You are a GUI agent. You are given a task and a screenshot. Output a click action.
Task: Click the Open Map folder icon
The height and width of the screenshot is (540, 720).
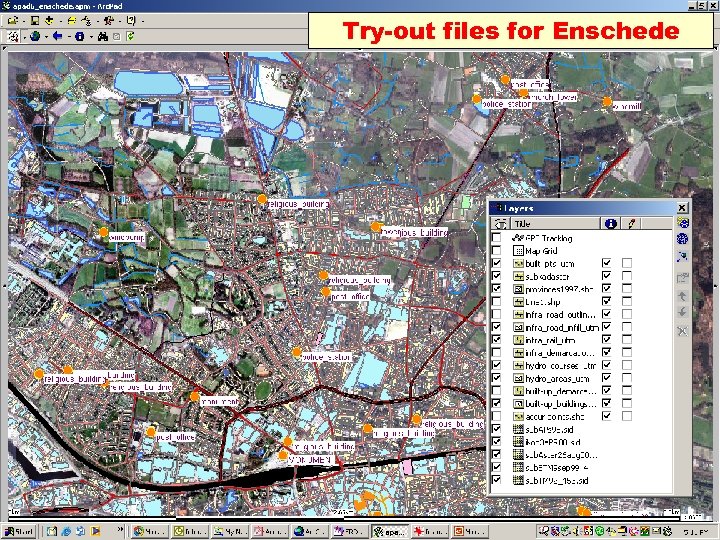click(13, 21)
